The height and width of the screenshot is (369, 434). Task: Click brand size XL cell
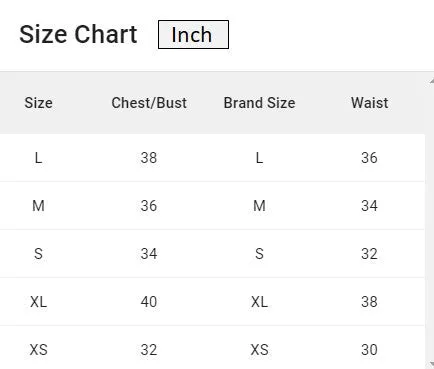(x=259, y=302)
